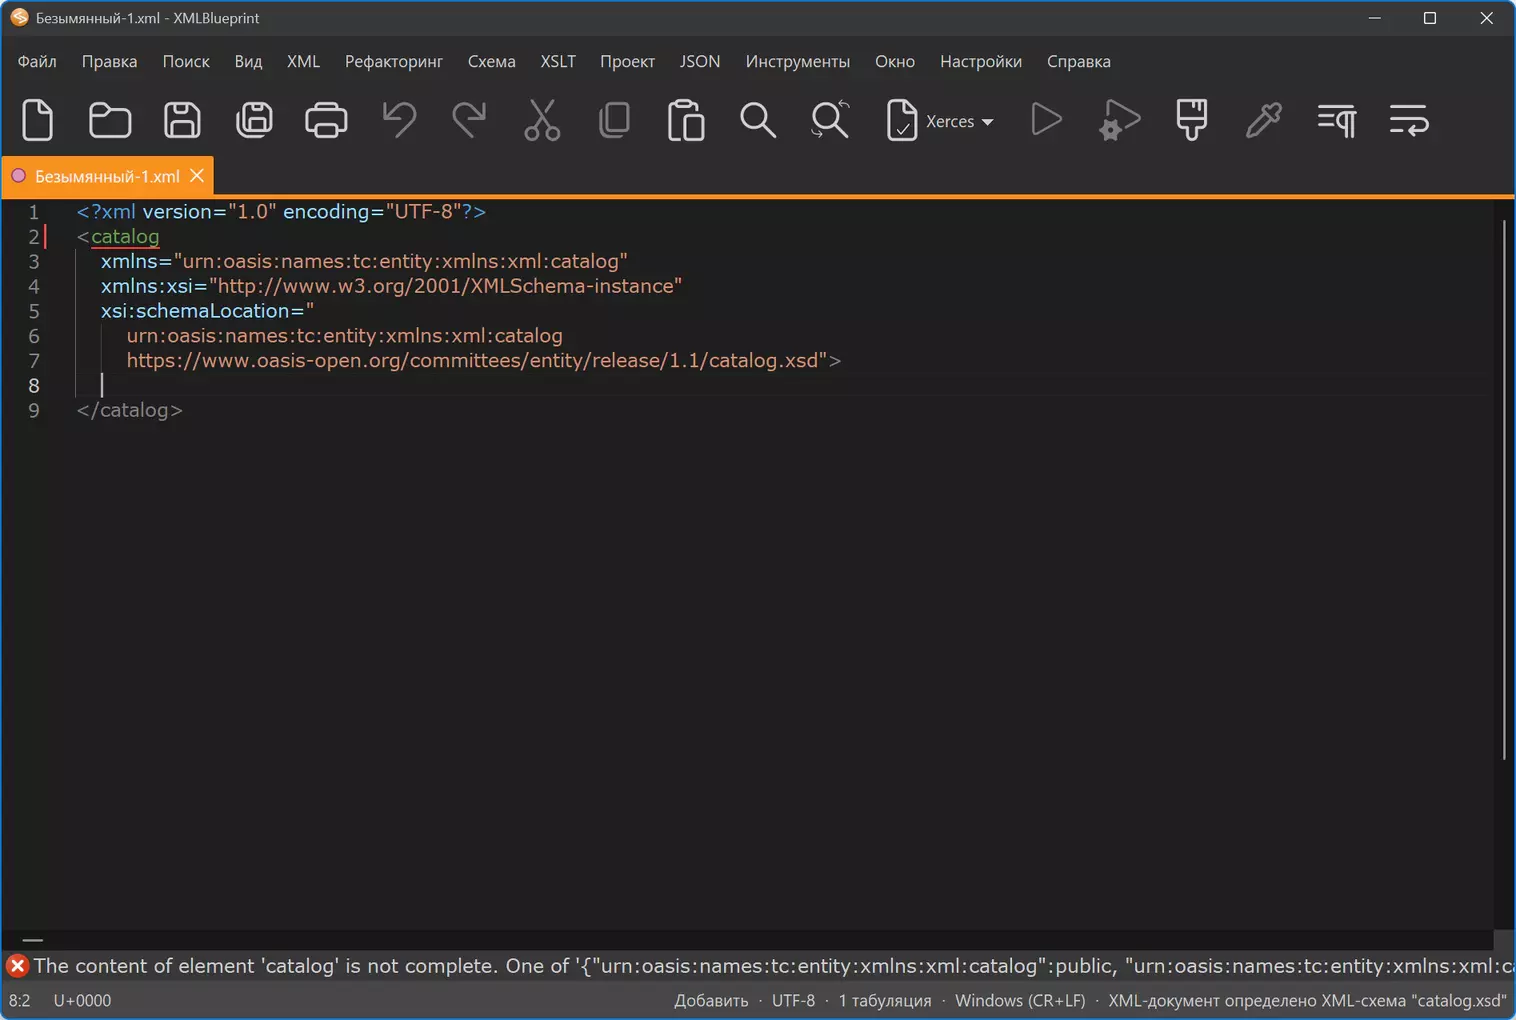Cut selection with the scissors icon
This screenshot has width=1516, height=1020.
542,121
